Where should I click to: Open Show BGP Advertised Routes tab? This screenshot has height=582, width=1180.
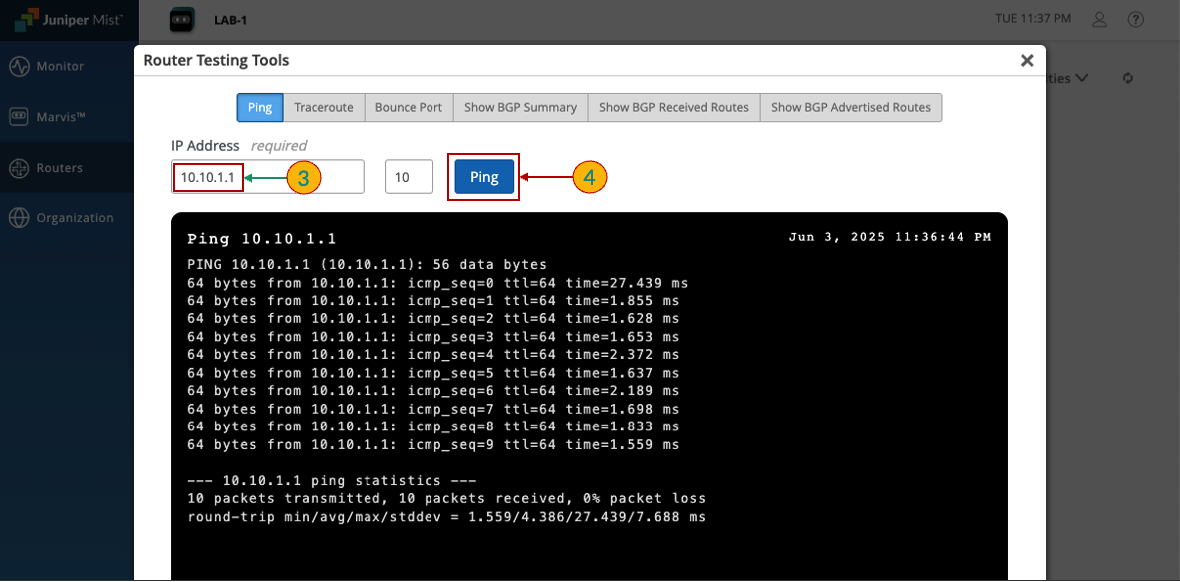[x=850, y=107]
